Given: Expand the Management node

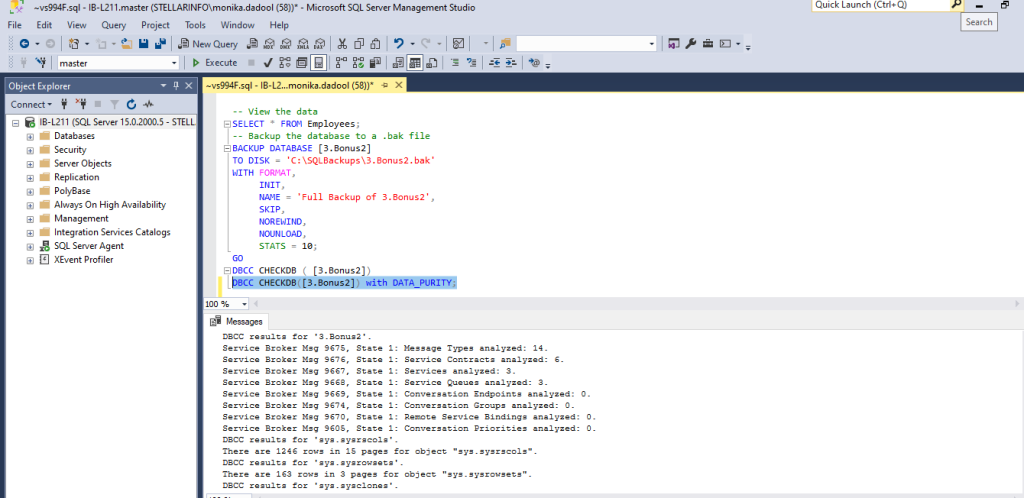Looking at the screenshot, I should [30, 219].
